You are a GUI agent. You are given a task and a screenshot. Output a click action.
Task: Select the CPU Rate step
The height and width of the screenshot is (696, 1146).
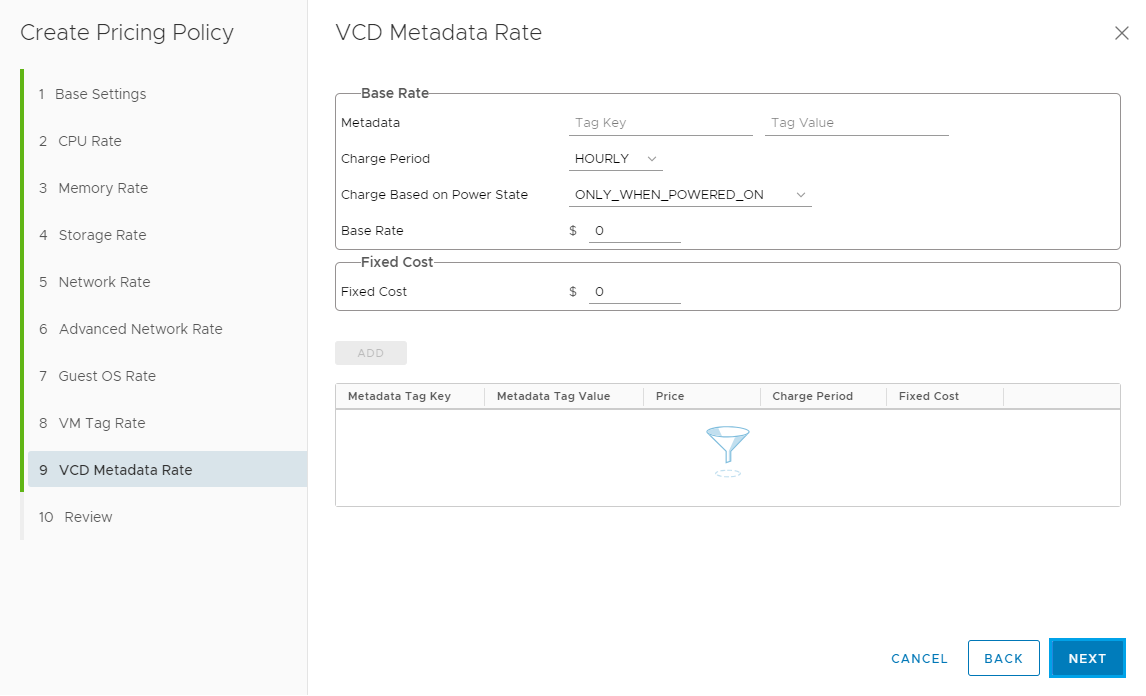click(x=90, y=141)
